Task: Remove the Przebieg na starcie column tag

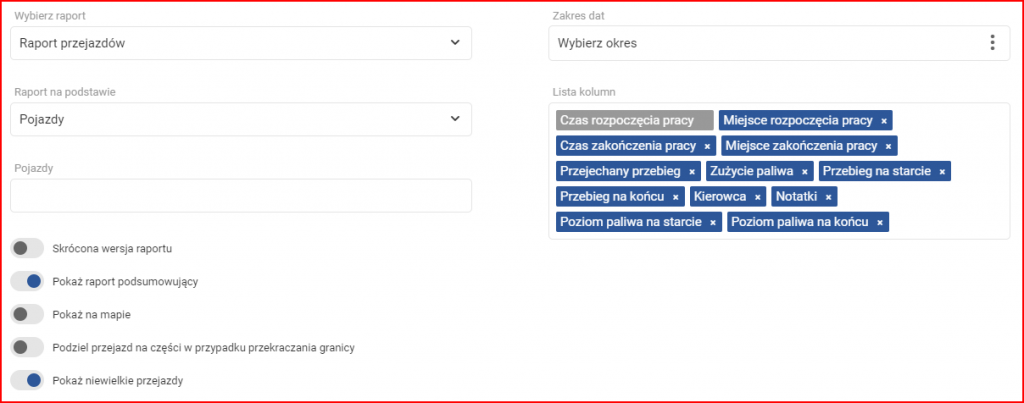Action: coord(942,172)
